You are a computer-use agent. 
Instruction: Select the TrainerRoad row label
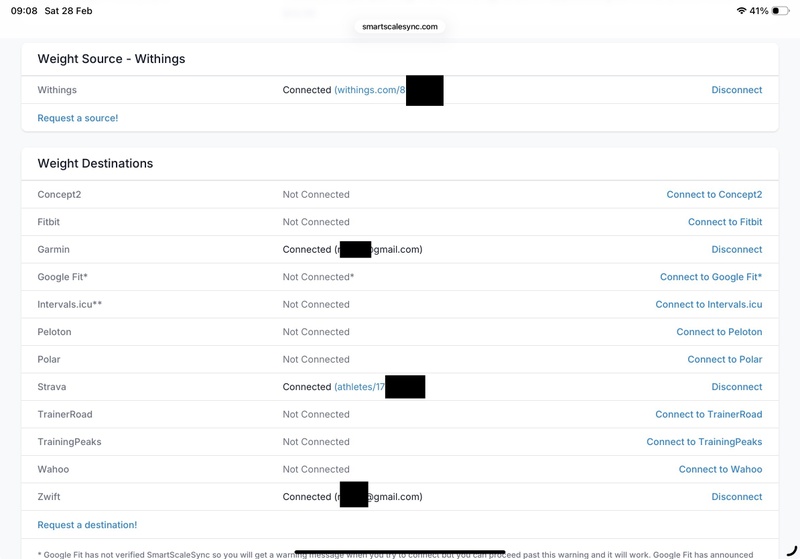tap(65, 415)
